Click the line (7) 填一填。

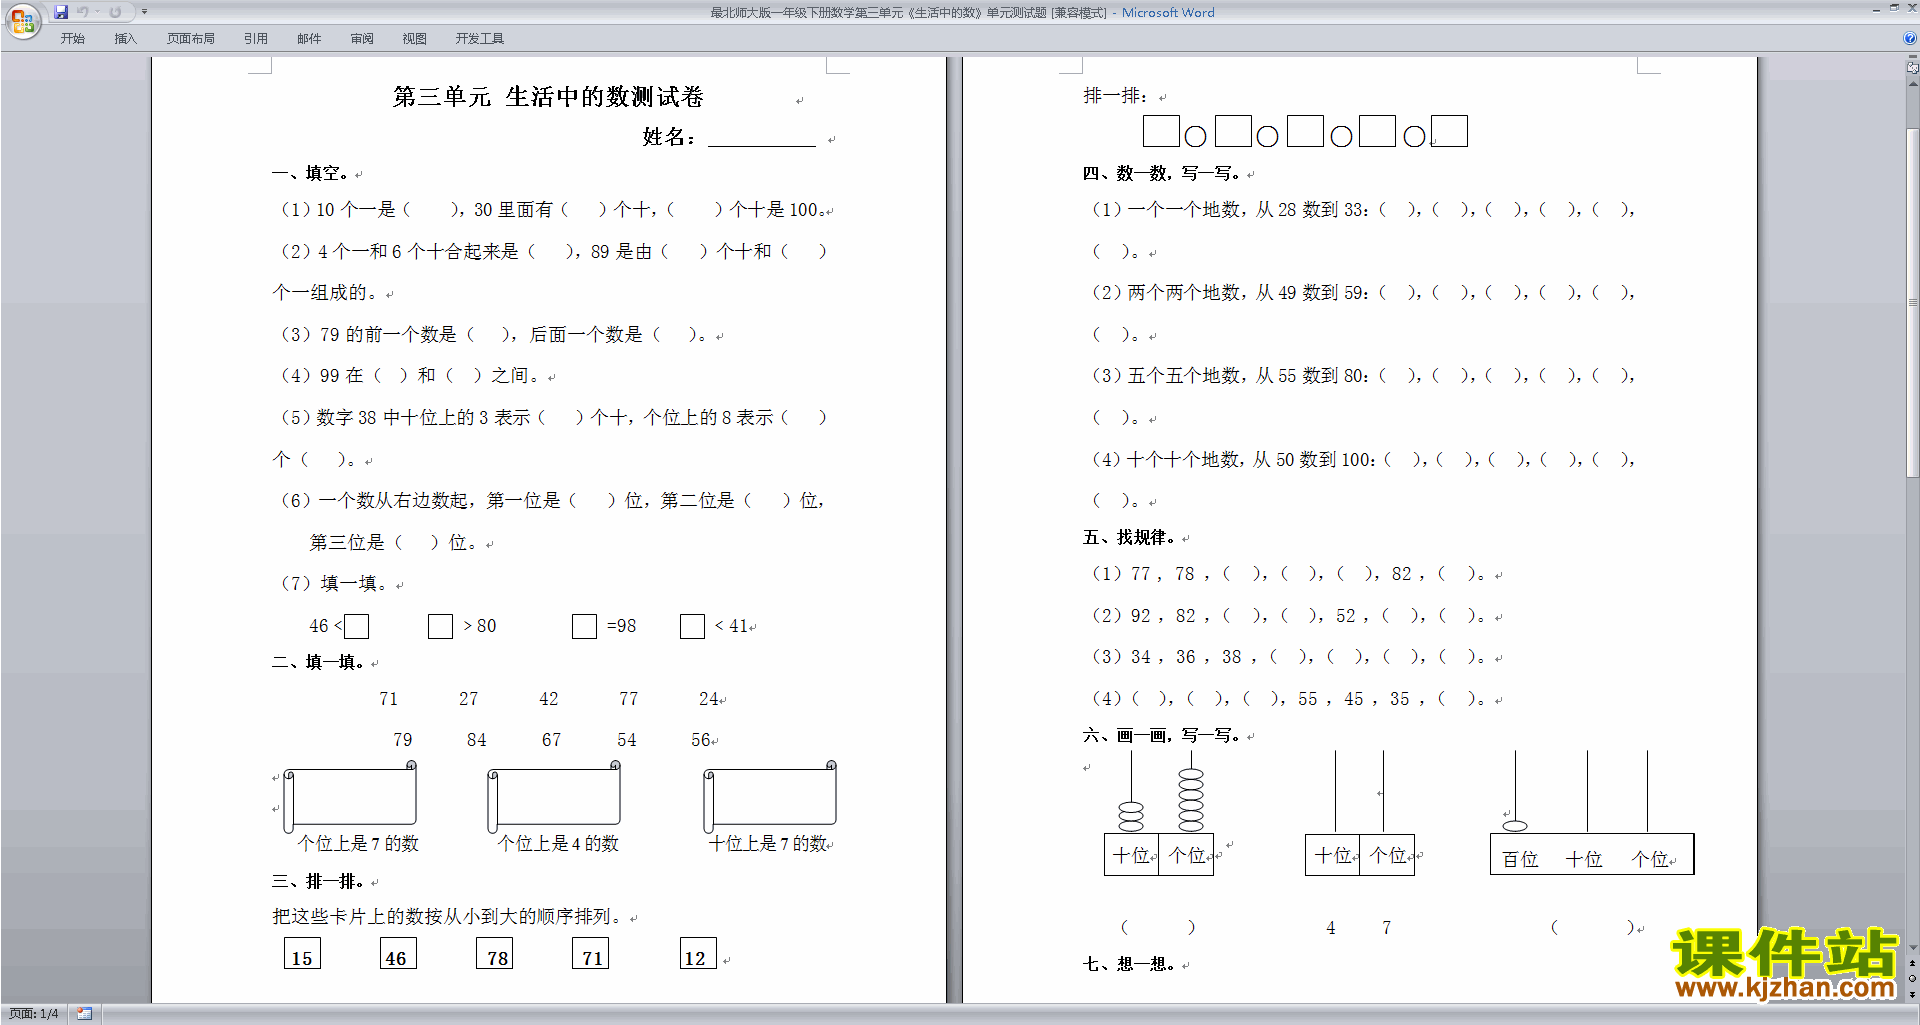point(334,584)
